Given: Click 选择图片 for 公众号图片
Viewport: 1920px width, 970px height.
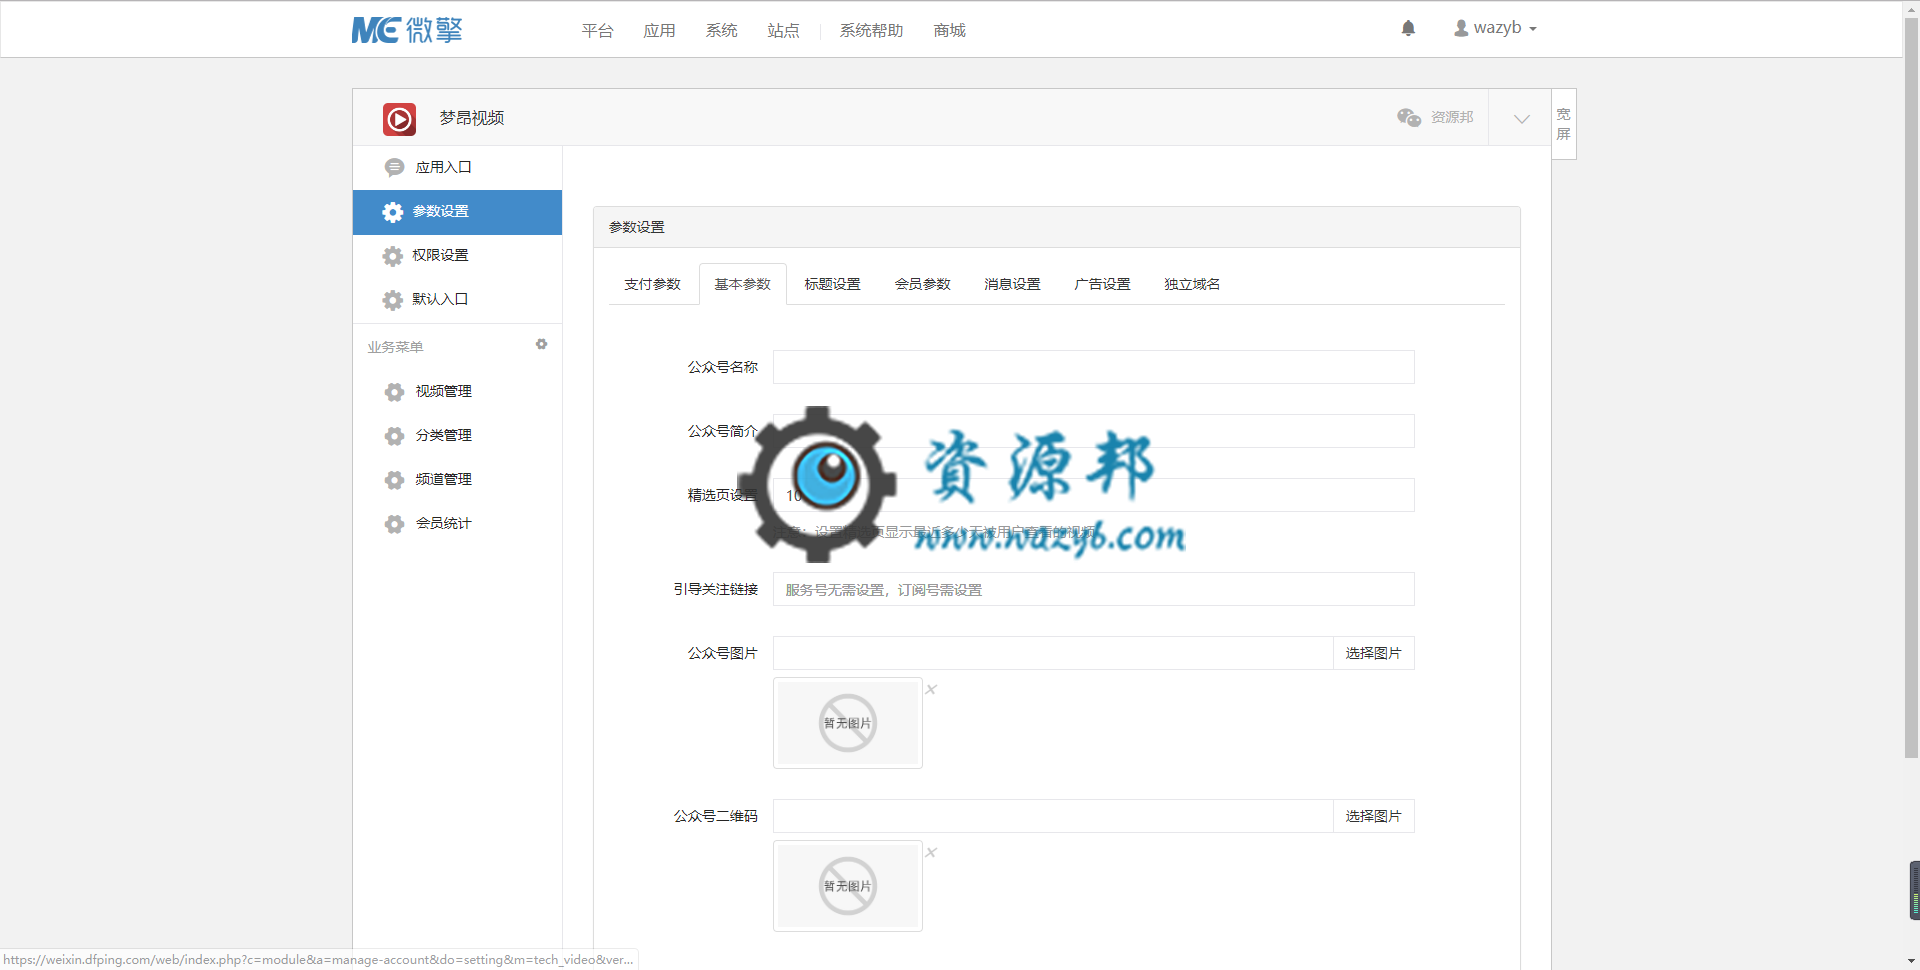Looking at the screenshot, I should pos(1373,653).
